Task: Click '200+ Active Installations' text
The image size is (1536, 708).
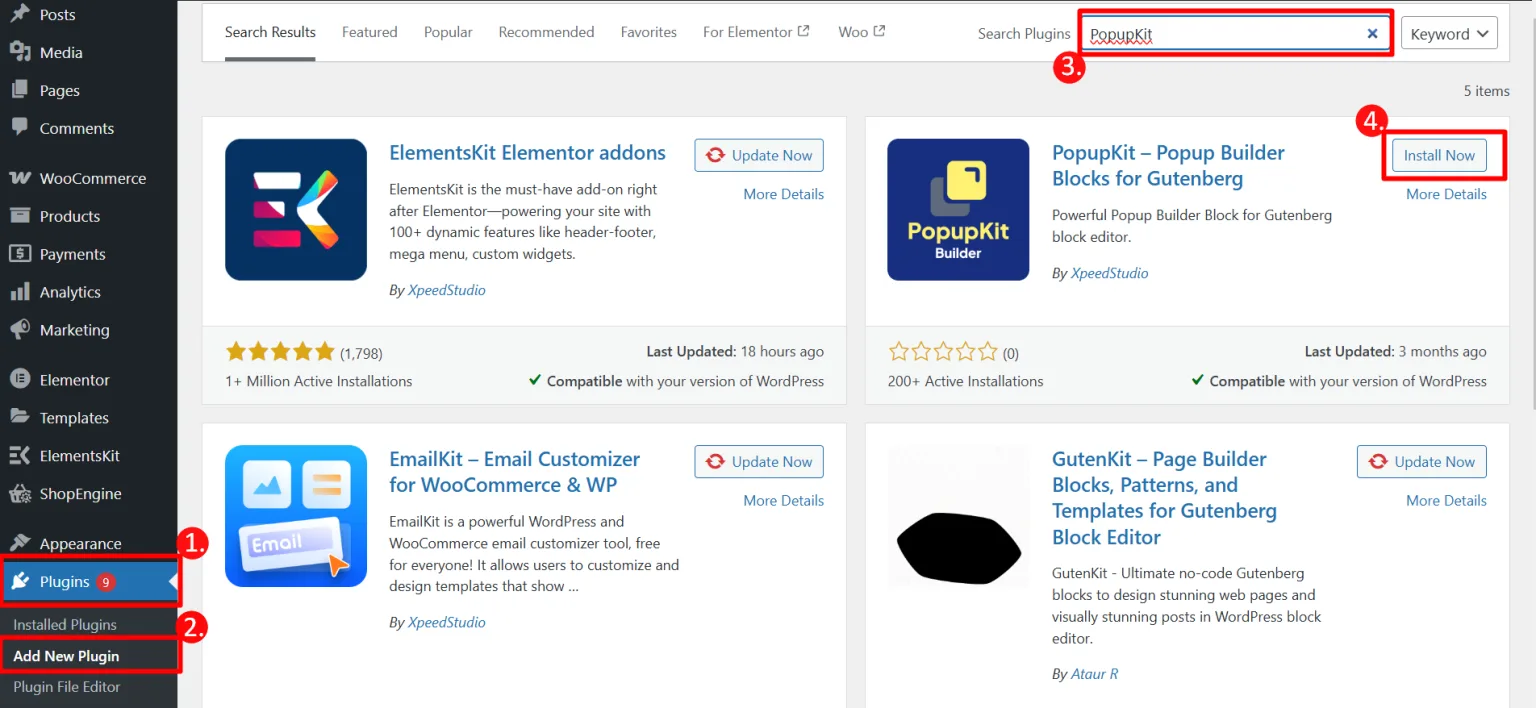Action: click(x=965, y=381)
